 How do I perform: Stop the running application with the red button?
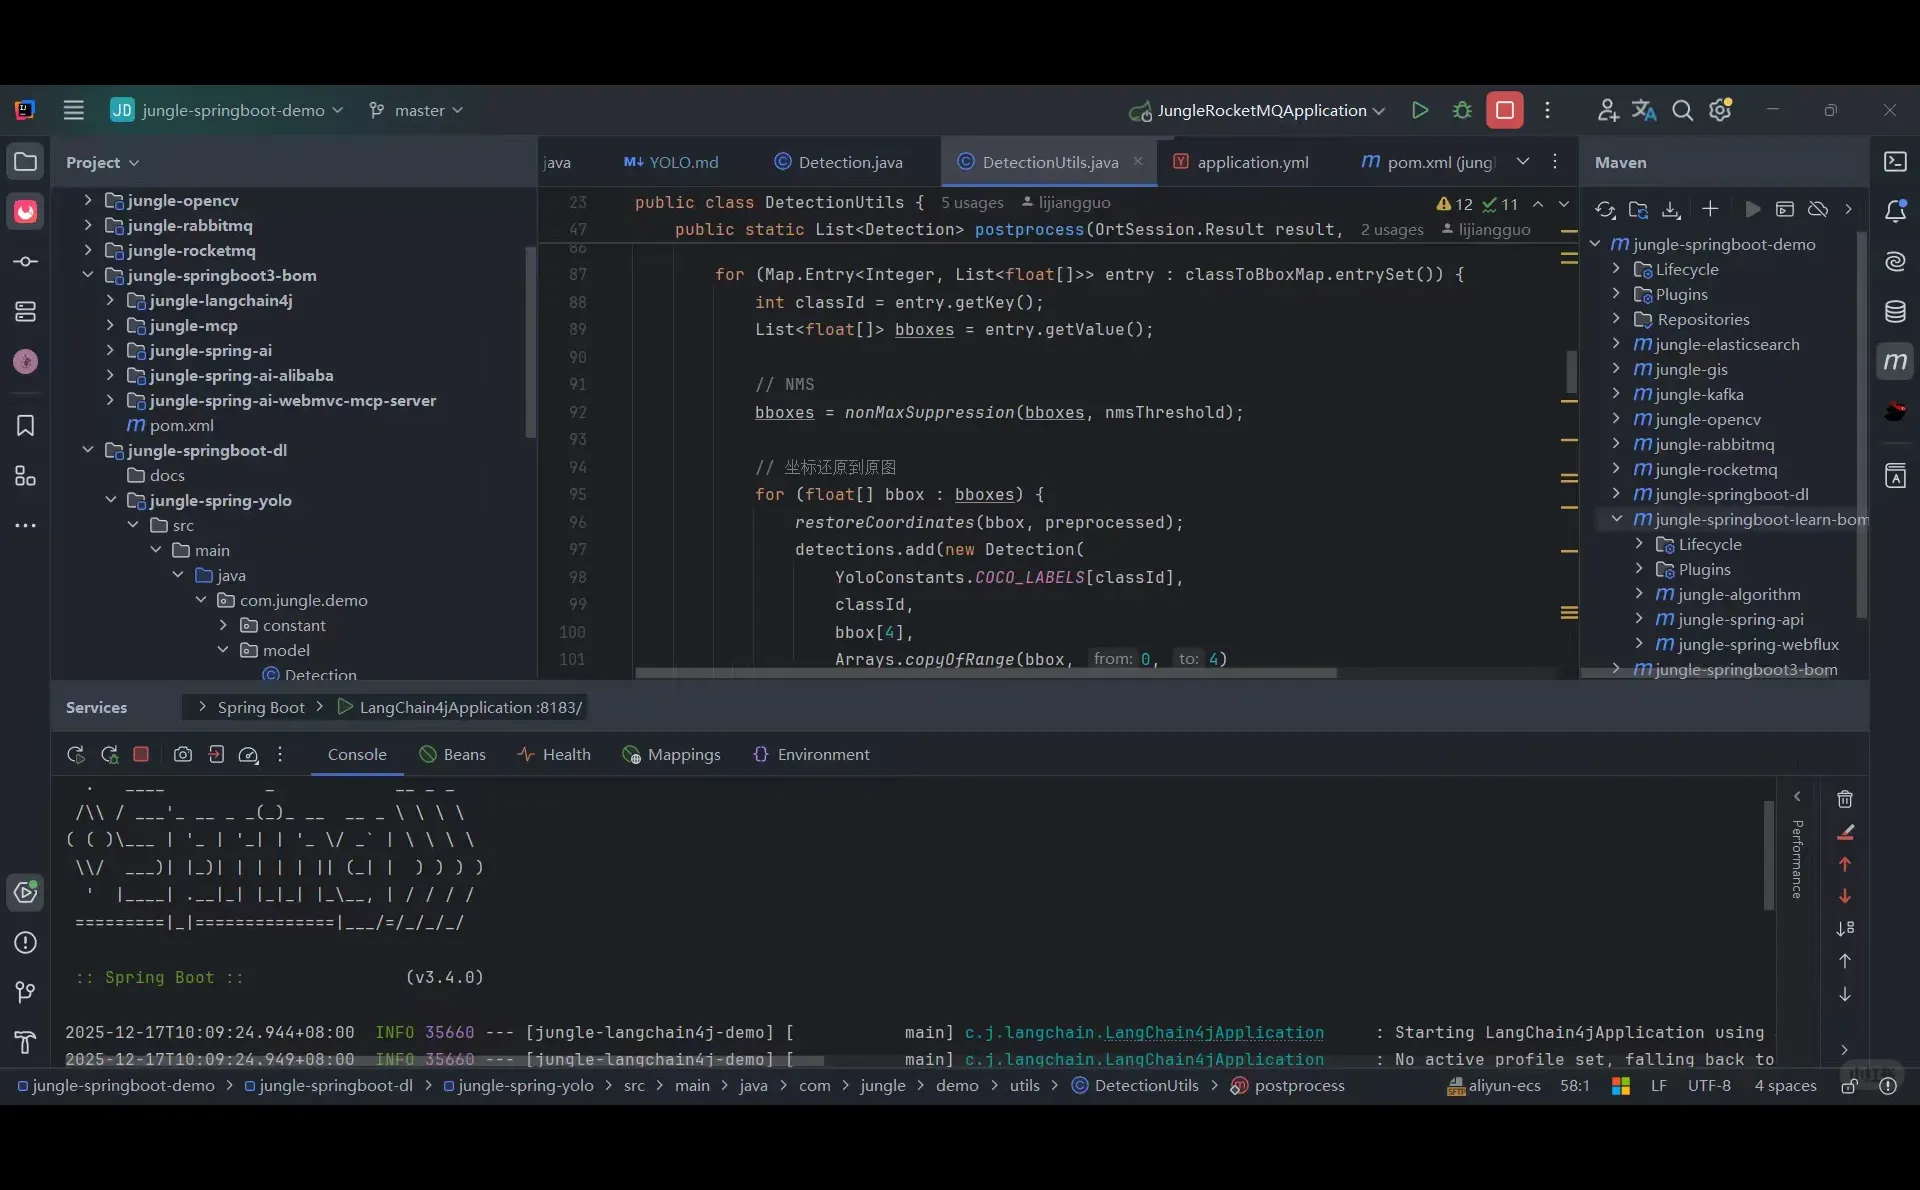click(1504, 110)
